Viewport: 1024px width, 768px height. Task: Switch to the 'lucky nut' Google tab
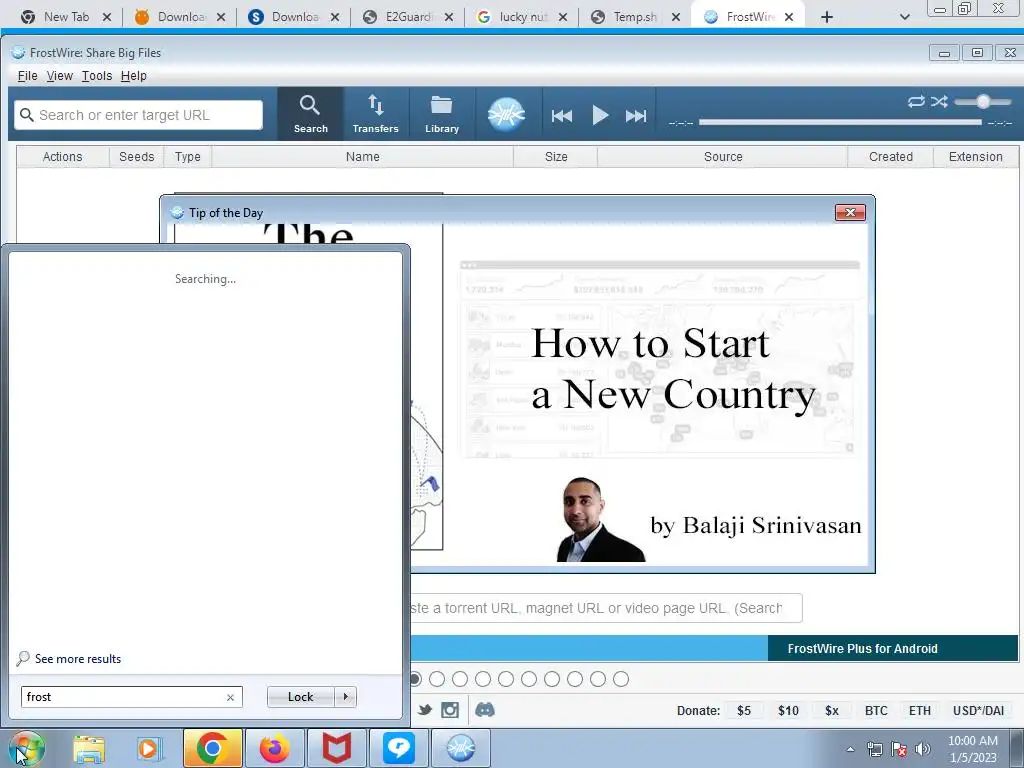click(x=522, y=17)
